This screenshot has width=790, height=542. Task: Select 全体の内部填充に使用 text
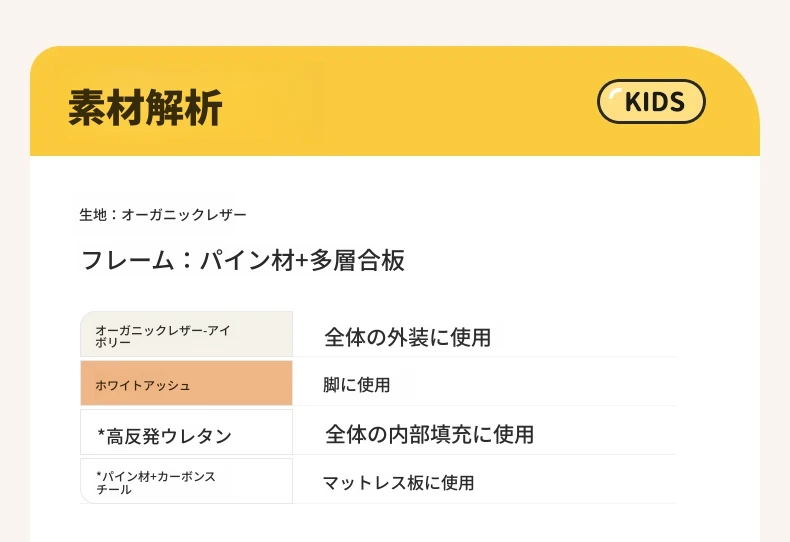(429, 434)
